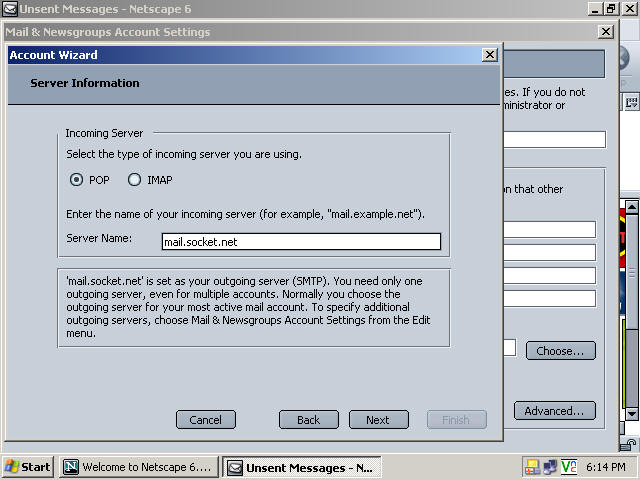Click the padlock security icon at bottom right

point(628,445)
